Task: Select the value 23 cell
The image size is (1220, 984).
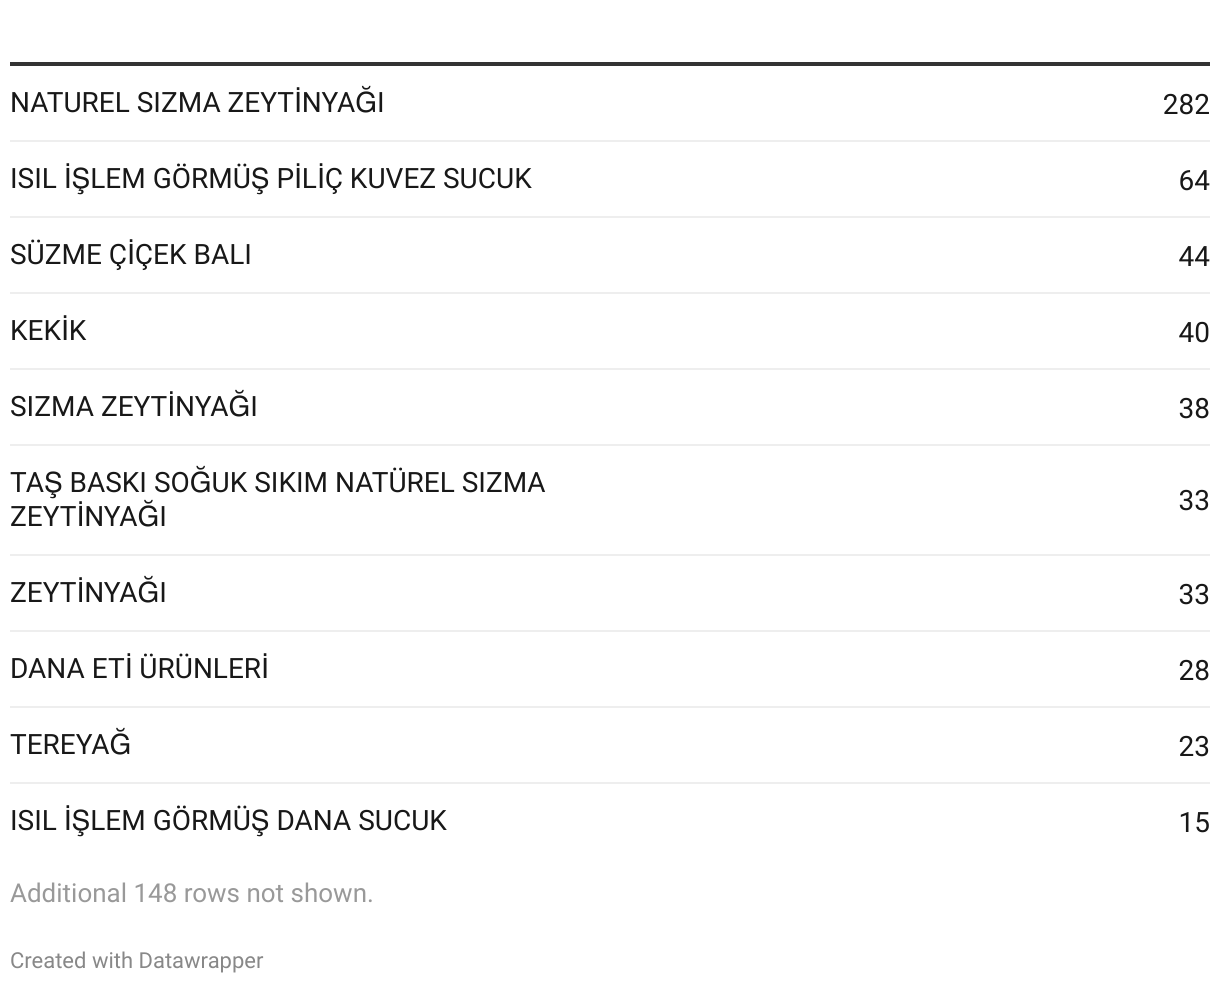Action: pos(1193,747)
